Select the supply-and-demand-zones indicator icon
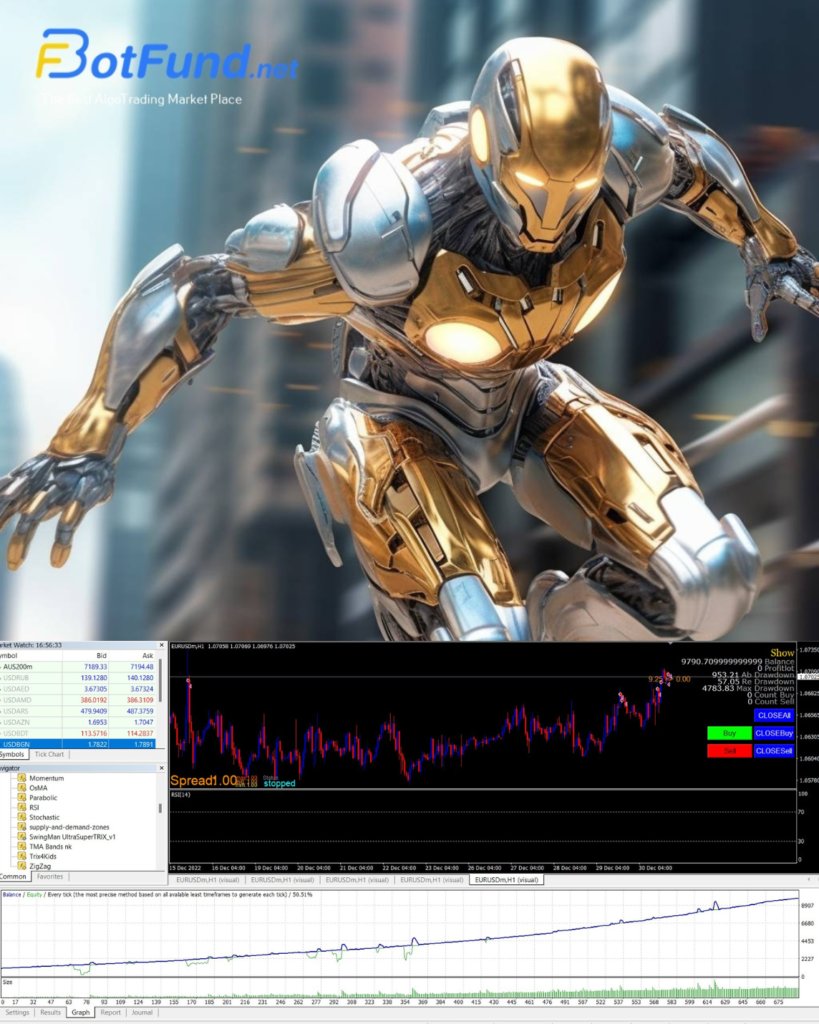The image size is (819, 1024). click(22, 826)
